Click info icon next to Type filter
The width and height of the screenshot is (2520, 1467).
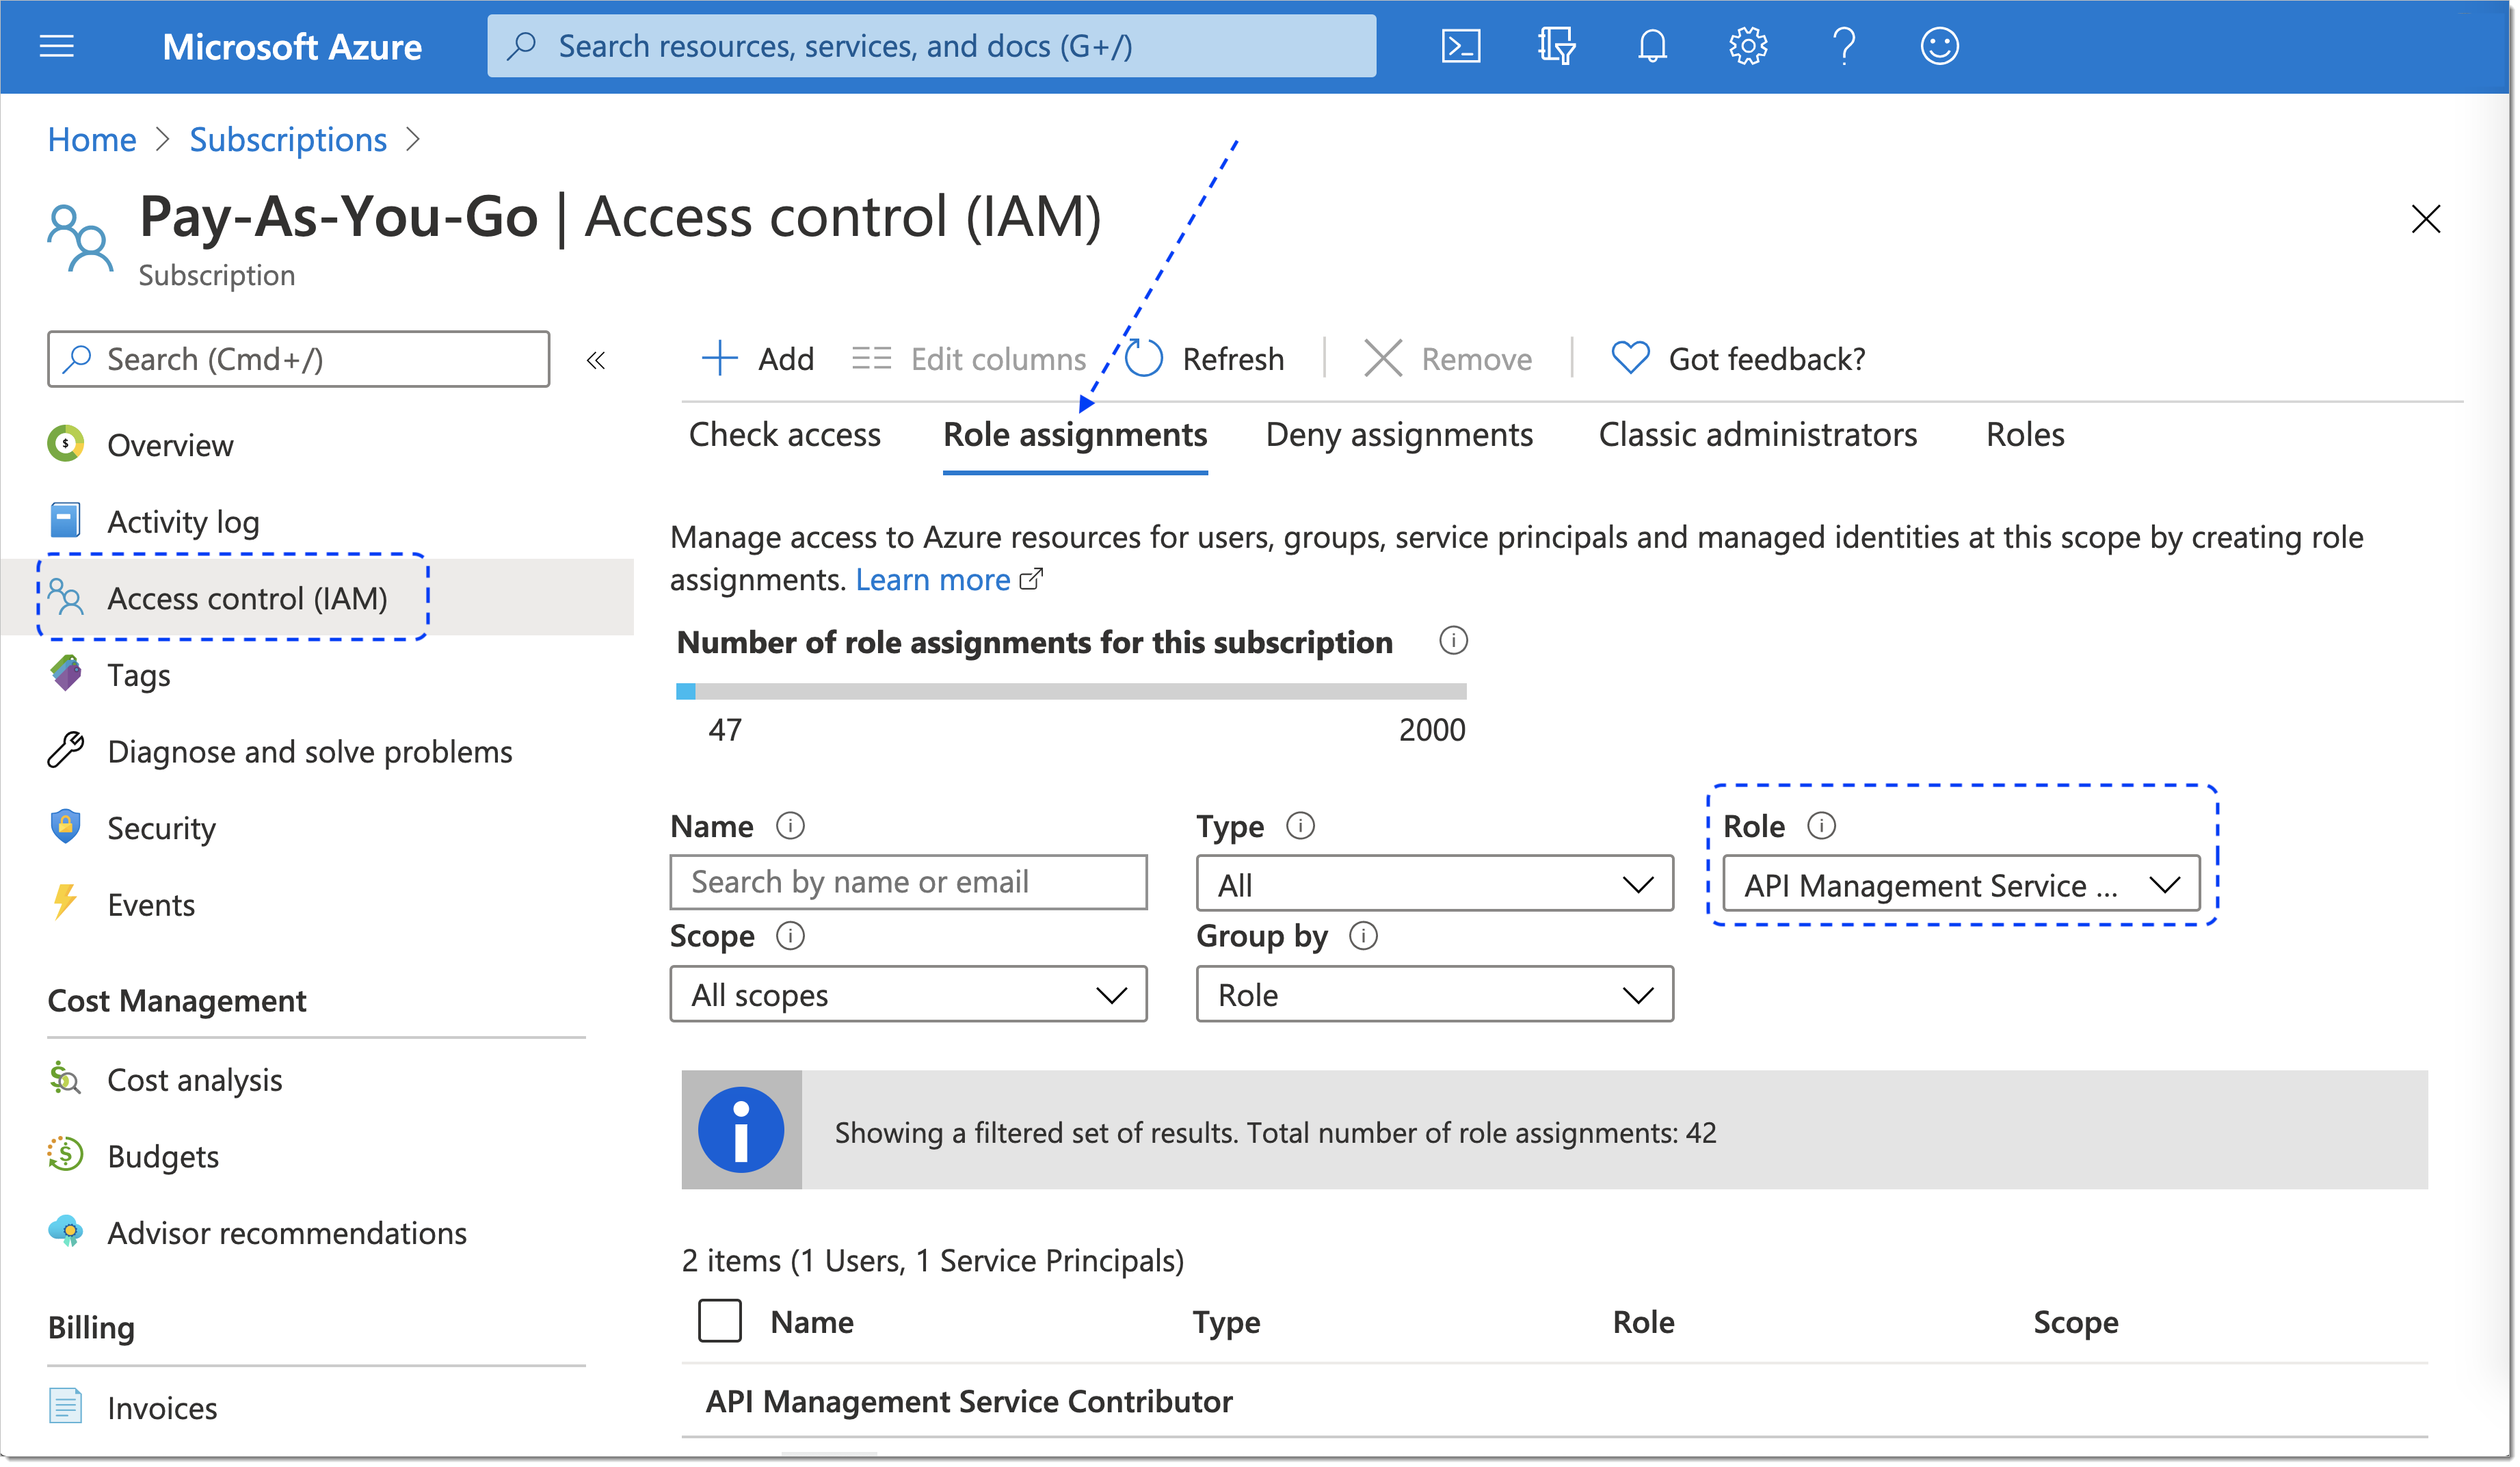click(1300, 826)
